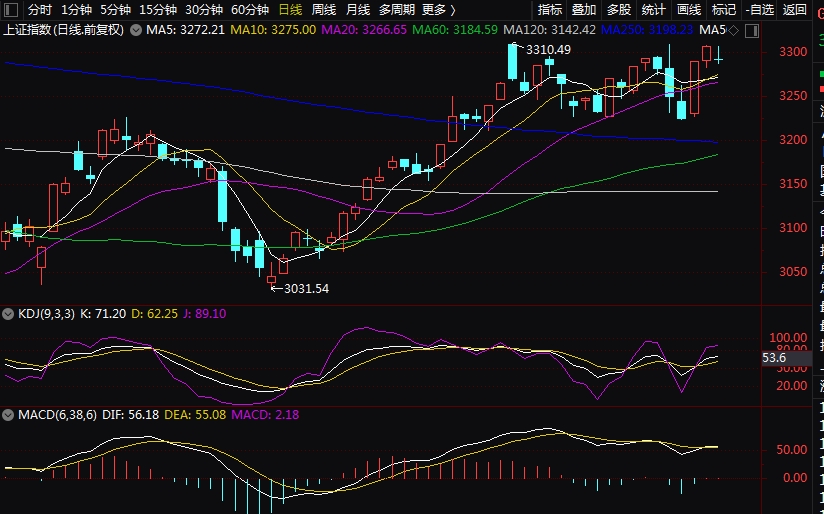Switch to the 分时 intraday tab
This screenshot has width=824, height=514.
39,10
